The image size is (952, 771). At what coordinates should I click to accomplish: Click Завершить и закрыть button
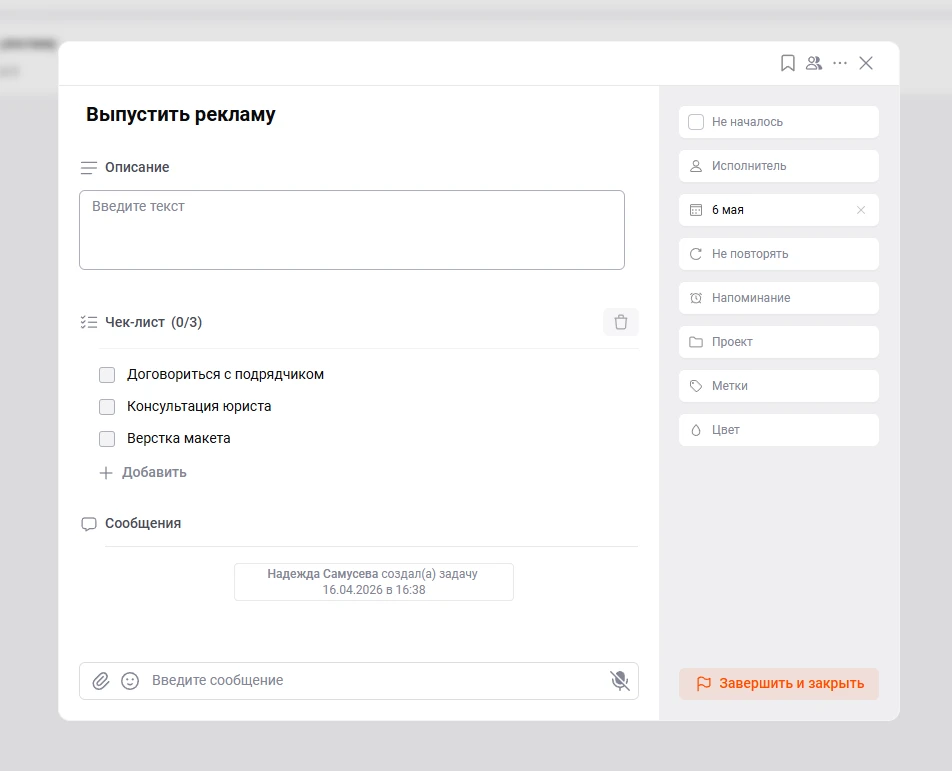779,684
